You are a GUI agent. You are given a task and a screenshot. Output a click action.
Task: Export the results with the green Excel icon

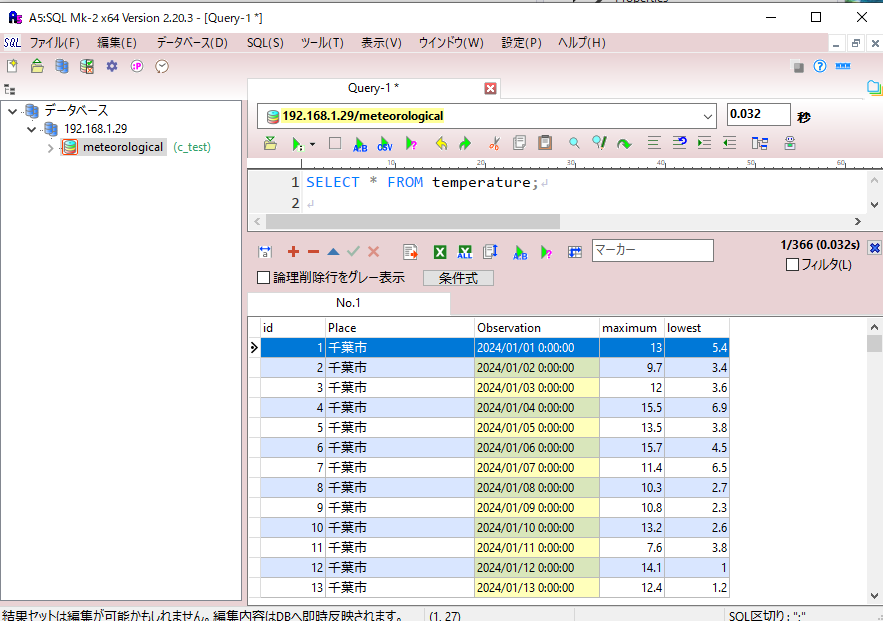click(439, 252)
